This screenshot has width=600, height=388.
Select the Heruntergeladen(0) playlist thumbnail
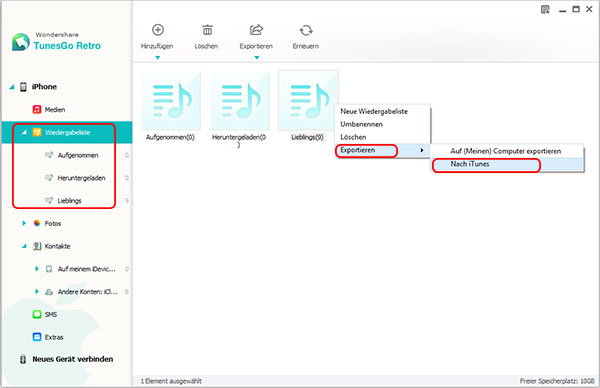[x=240, y=101]
